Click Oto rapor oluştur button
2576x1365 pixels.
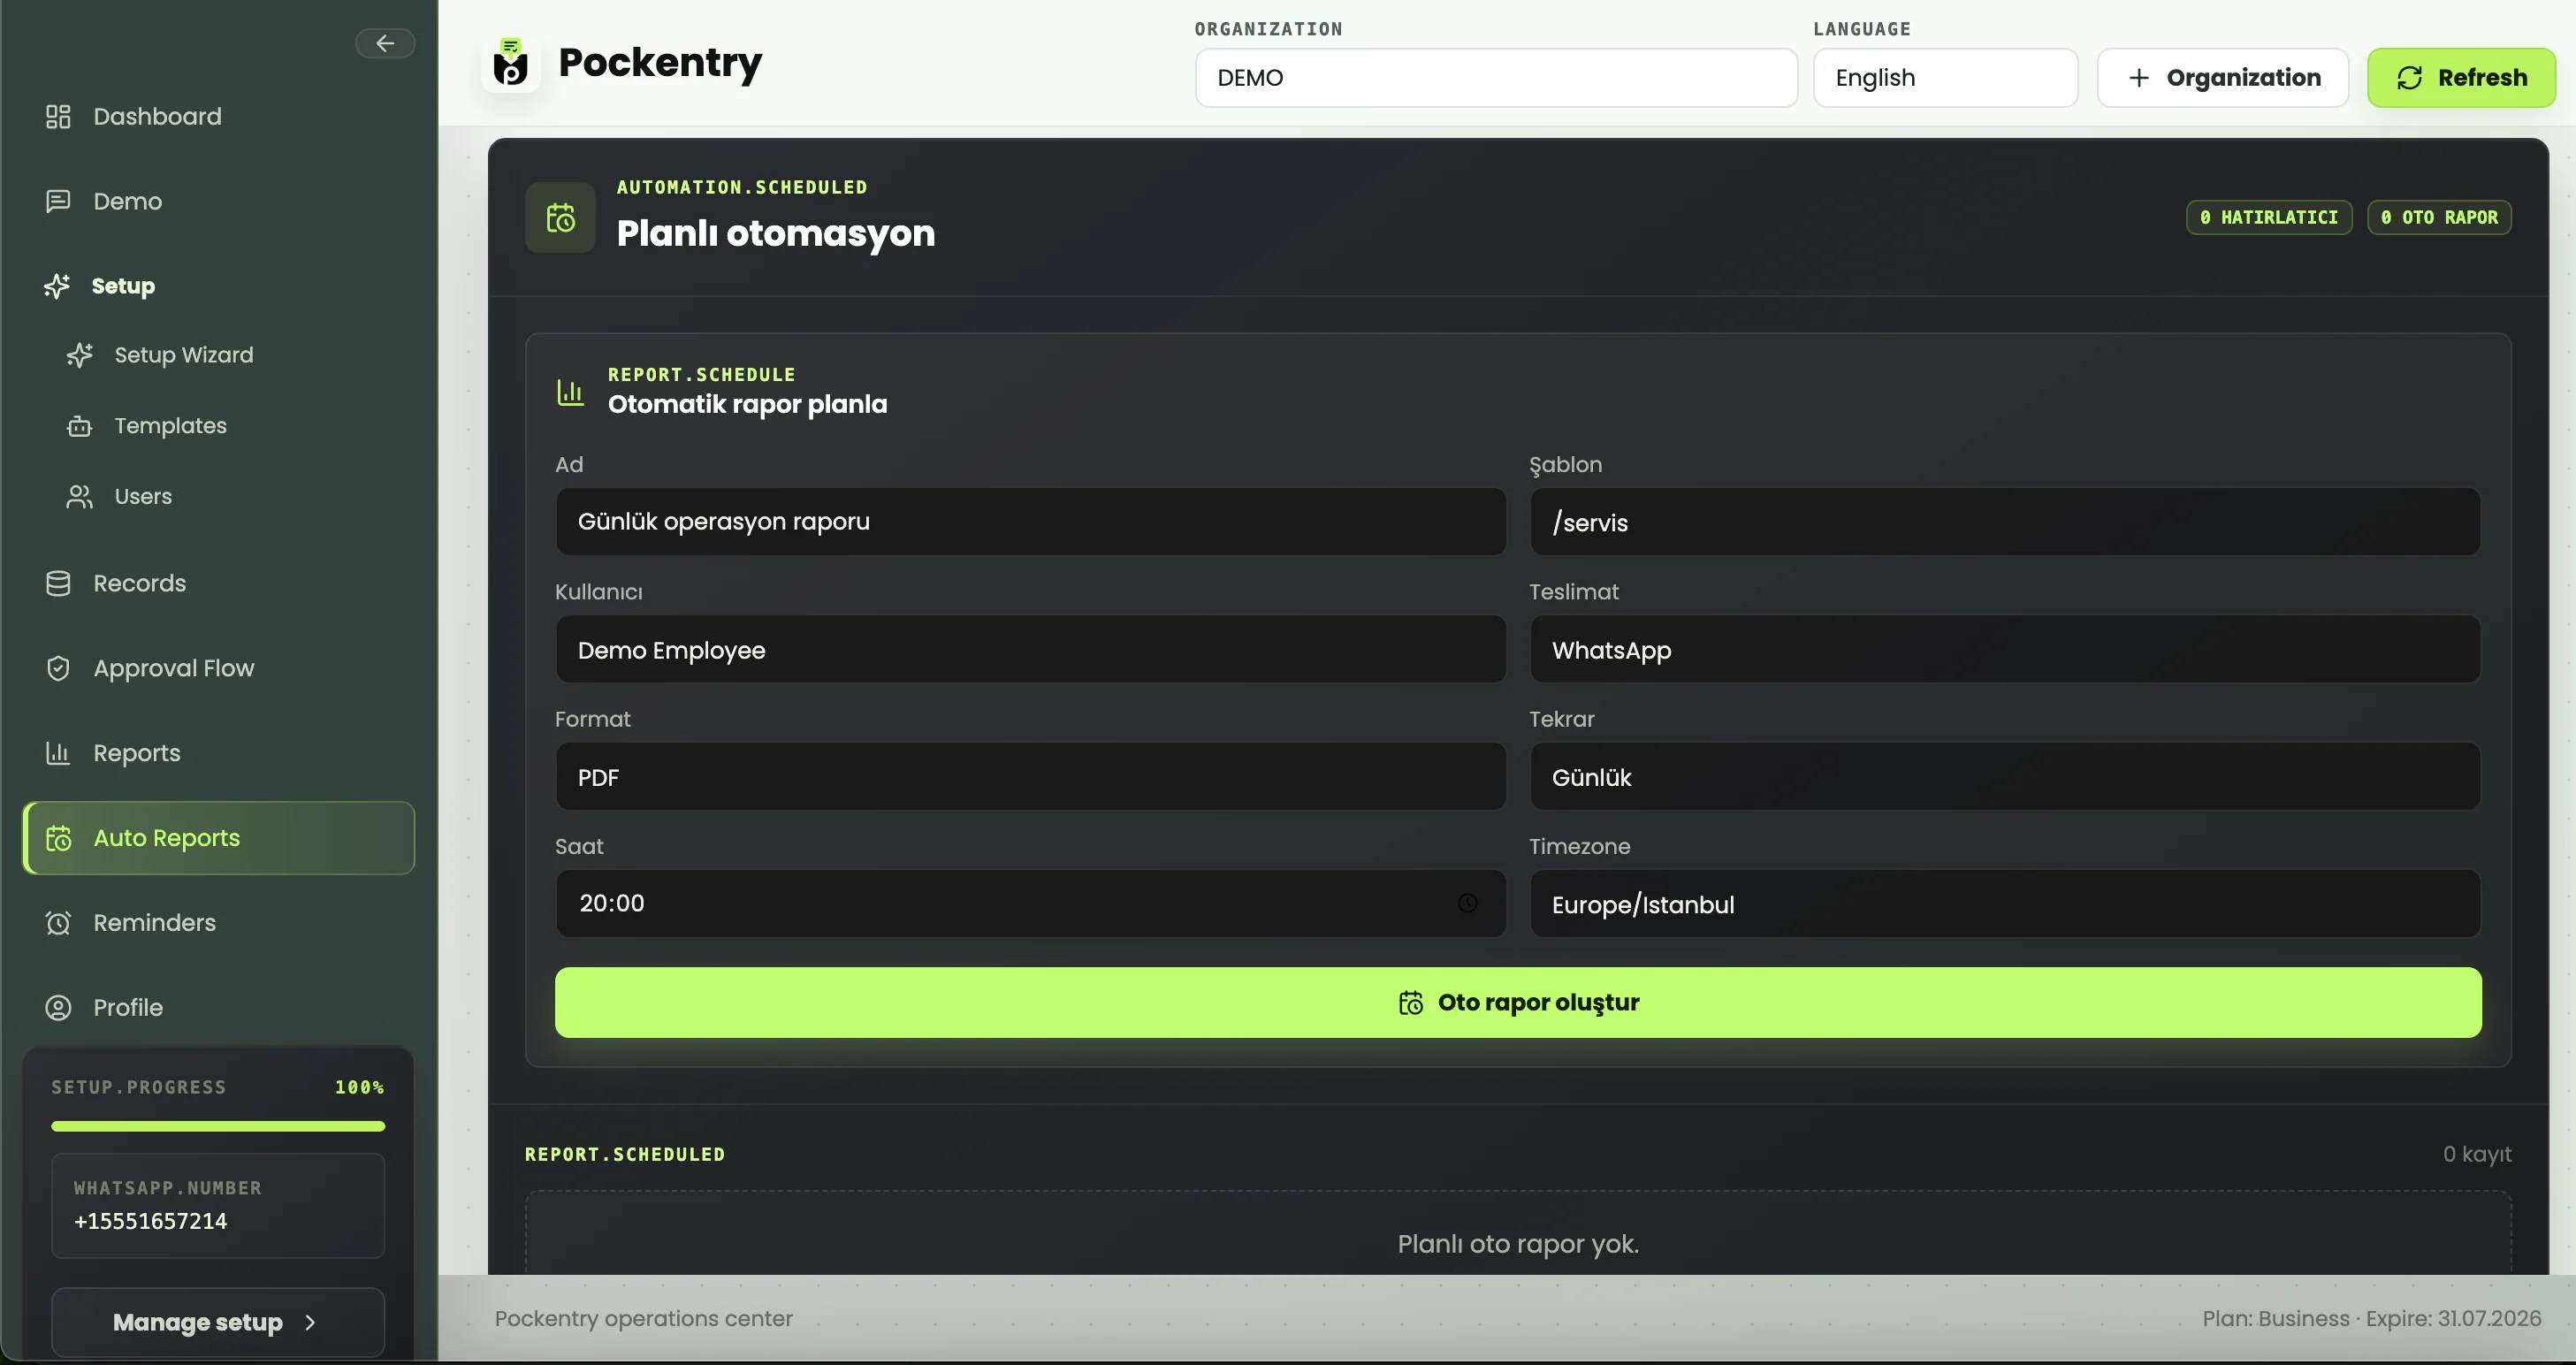pos(1518,1002)
